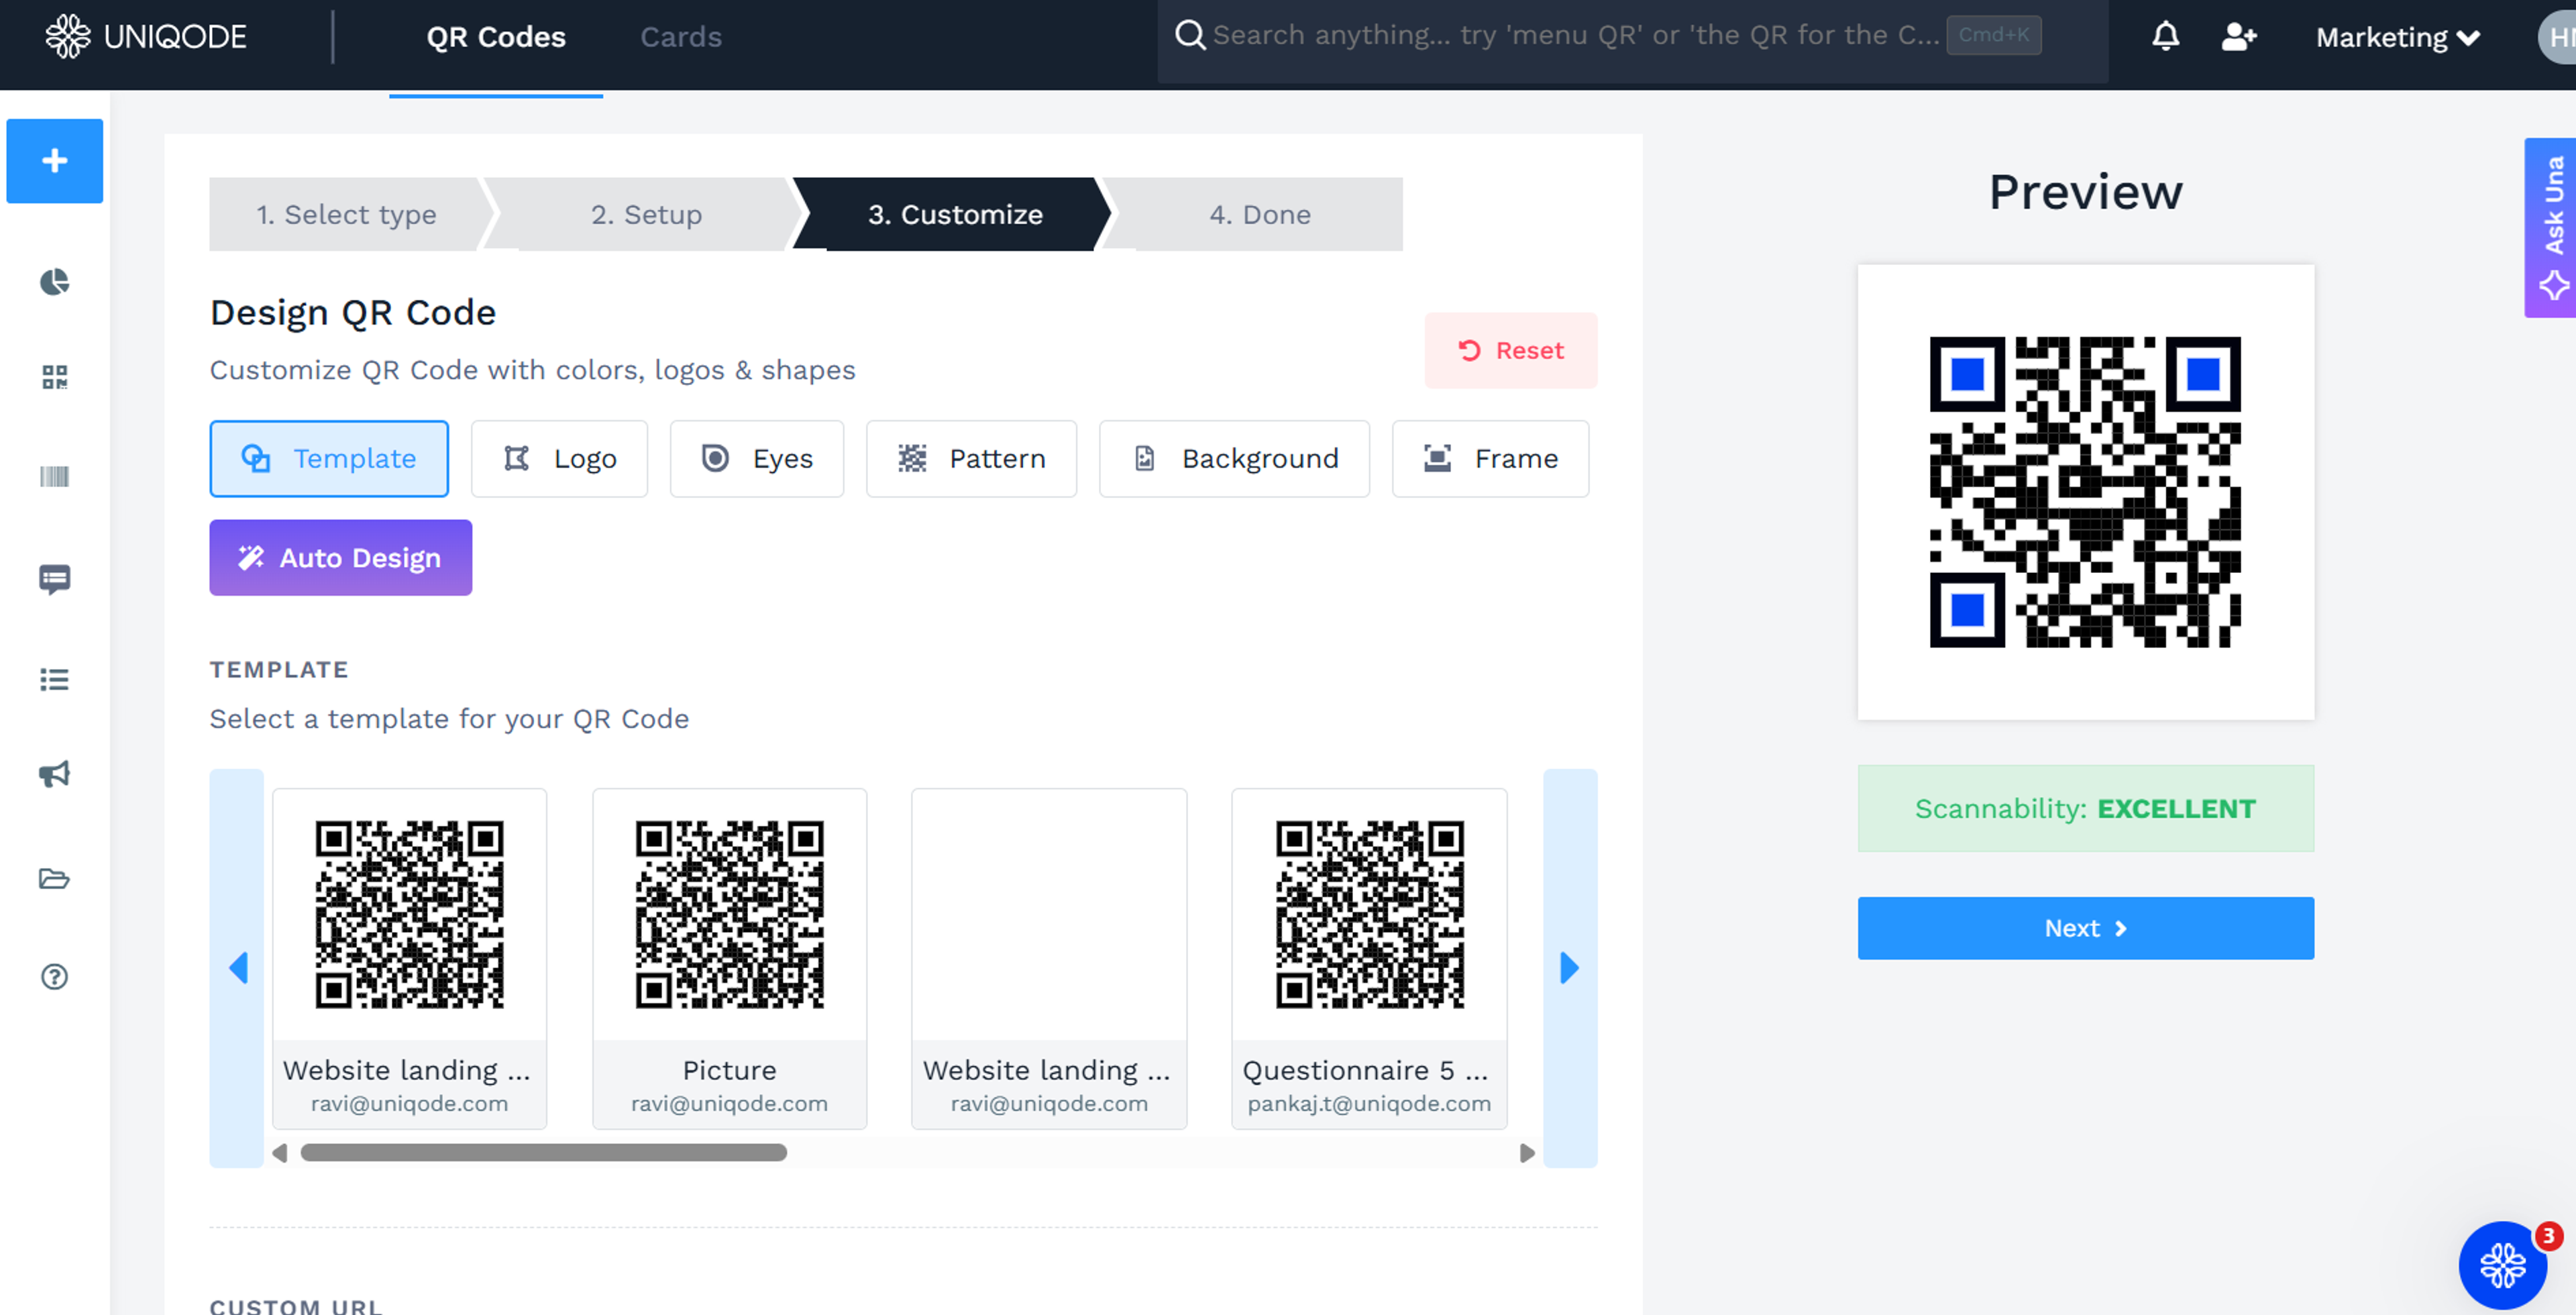Select the Background design option
The image size is (2576, 1315).
pos(1234,458)
